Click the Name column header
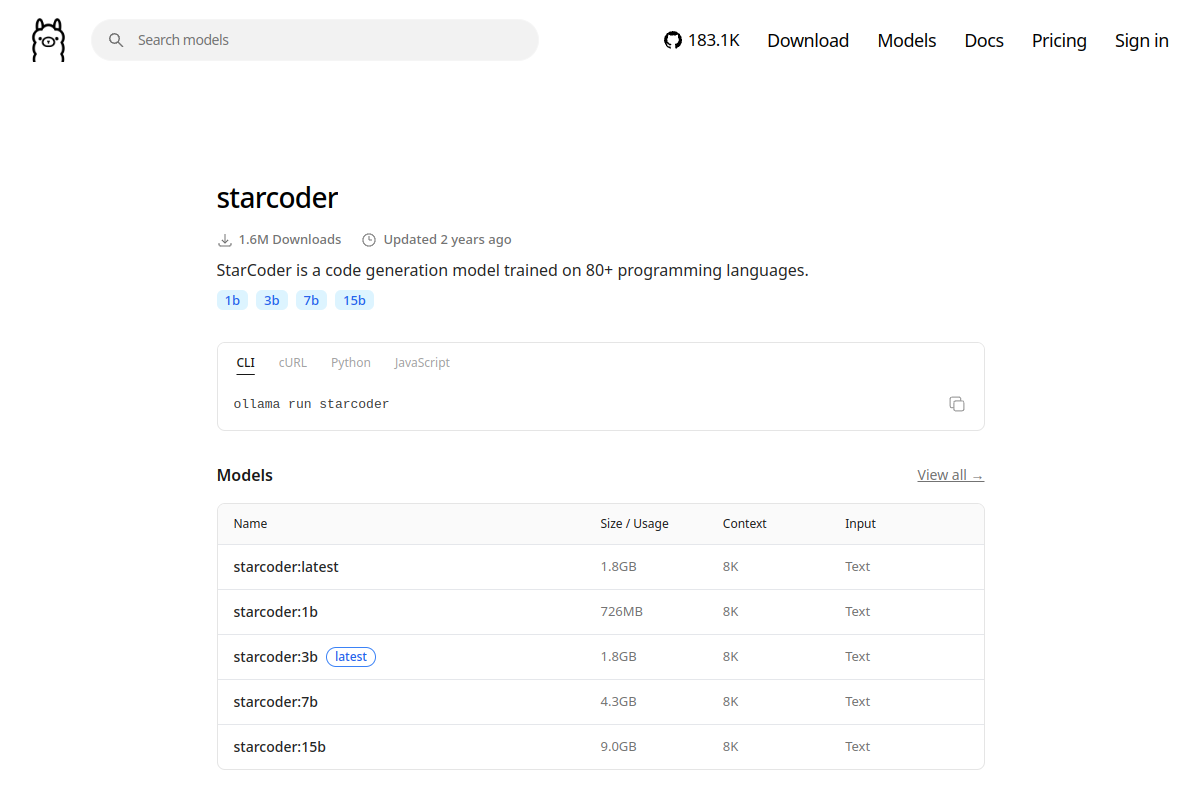This screenshot has height=800, width=1200. 250,524
